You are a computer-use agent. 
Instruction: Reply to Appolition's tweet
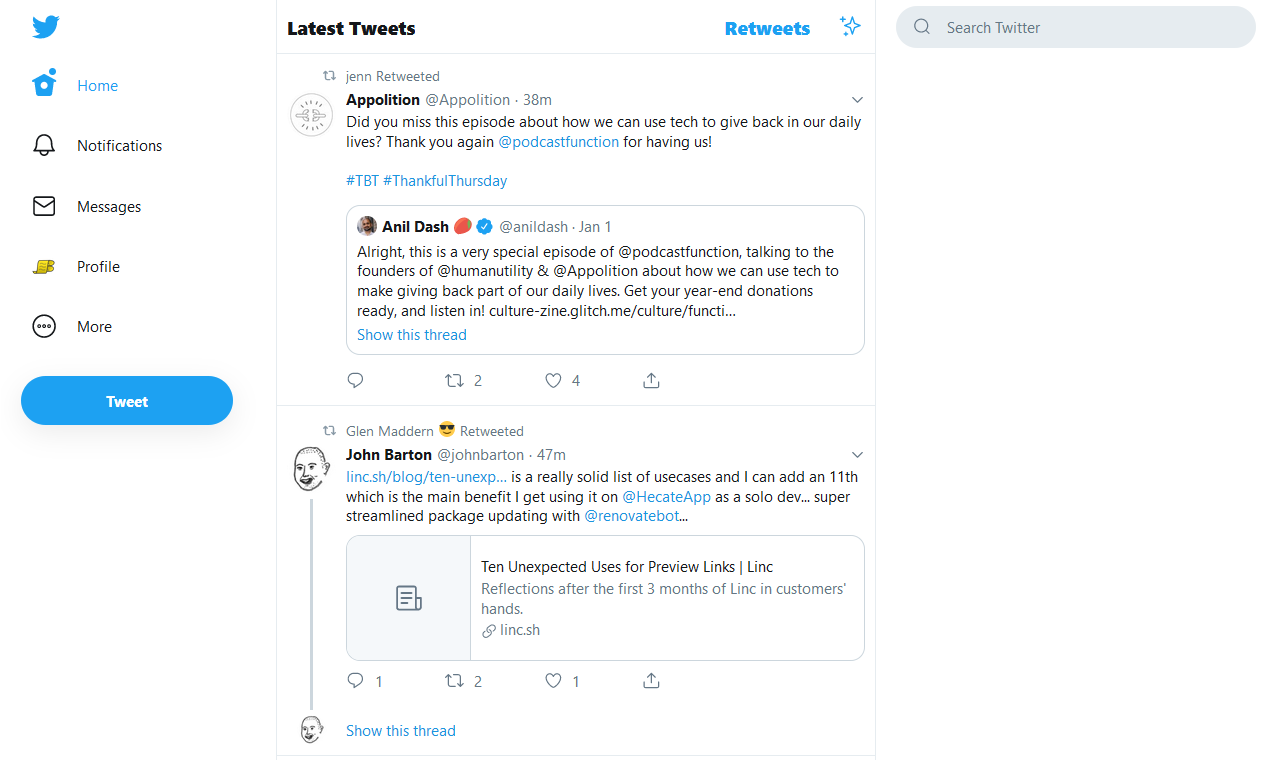coord(355,380)
